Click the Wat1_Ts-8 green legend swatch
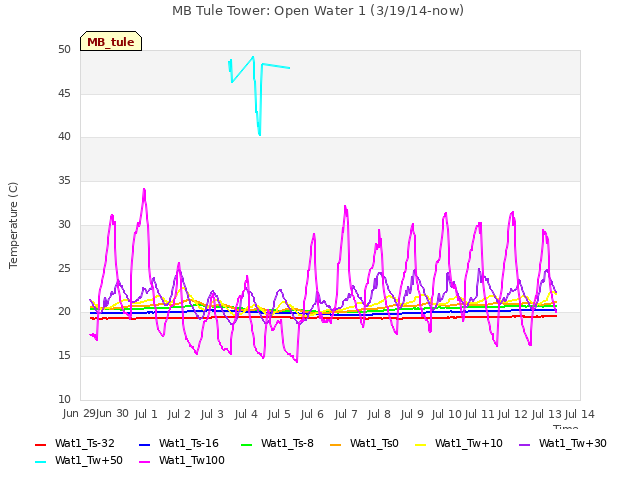This screenshot has width=640, height=480. click(247, 444)
